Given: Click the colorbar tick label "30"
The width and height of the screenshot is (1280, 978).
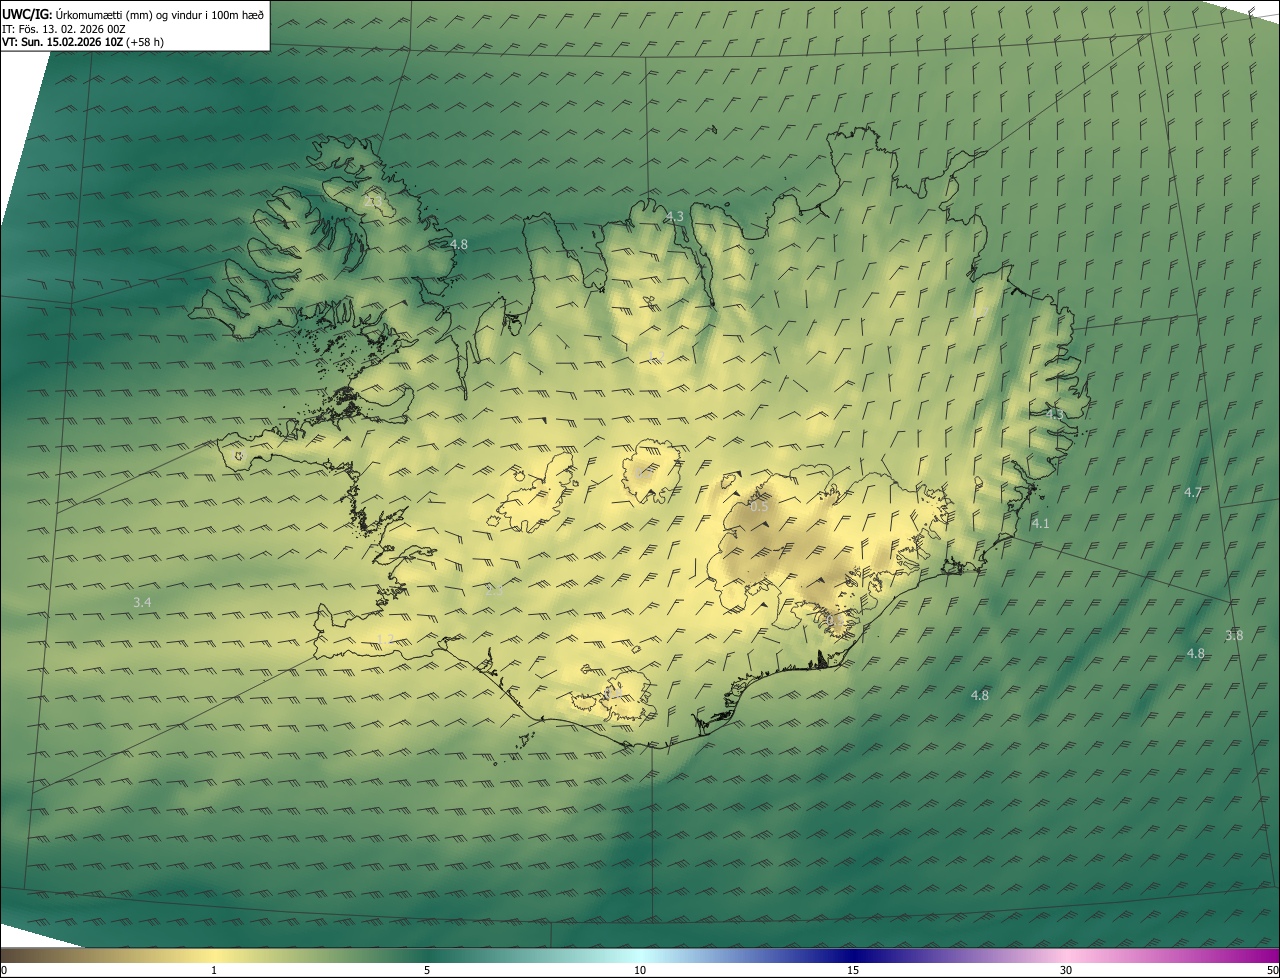Looking at the screenshot, I should pos(1066,970).
